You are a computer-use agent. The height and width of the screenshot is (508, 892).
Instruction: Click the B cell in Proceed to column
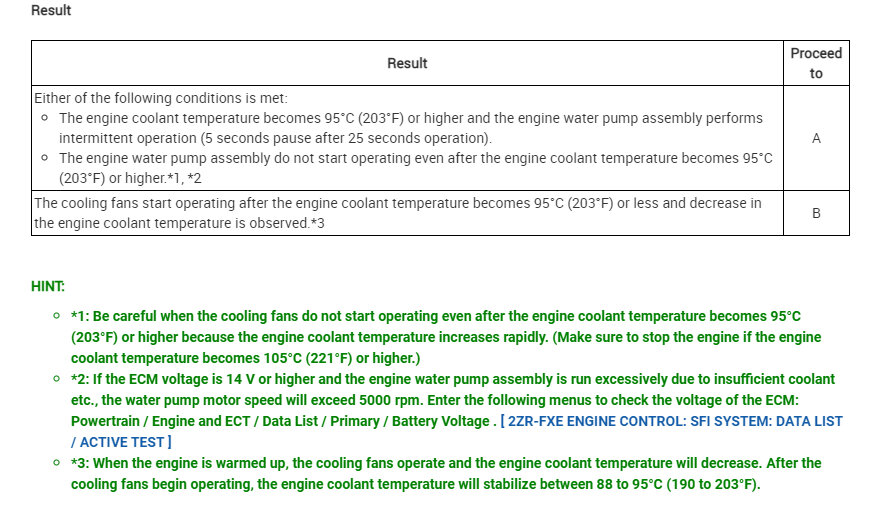[x=816, y=213]
